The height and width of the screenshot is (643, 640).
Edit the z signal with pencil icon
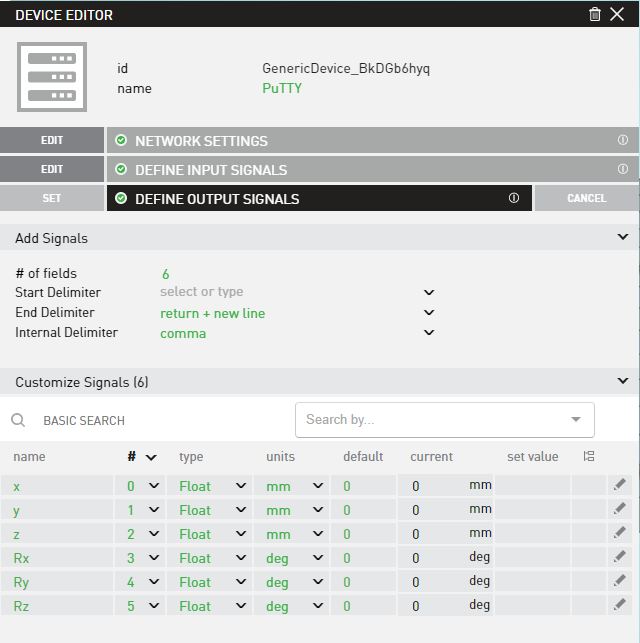[x=620, y=533]
